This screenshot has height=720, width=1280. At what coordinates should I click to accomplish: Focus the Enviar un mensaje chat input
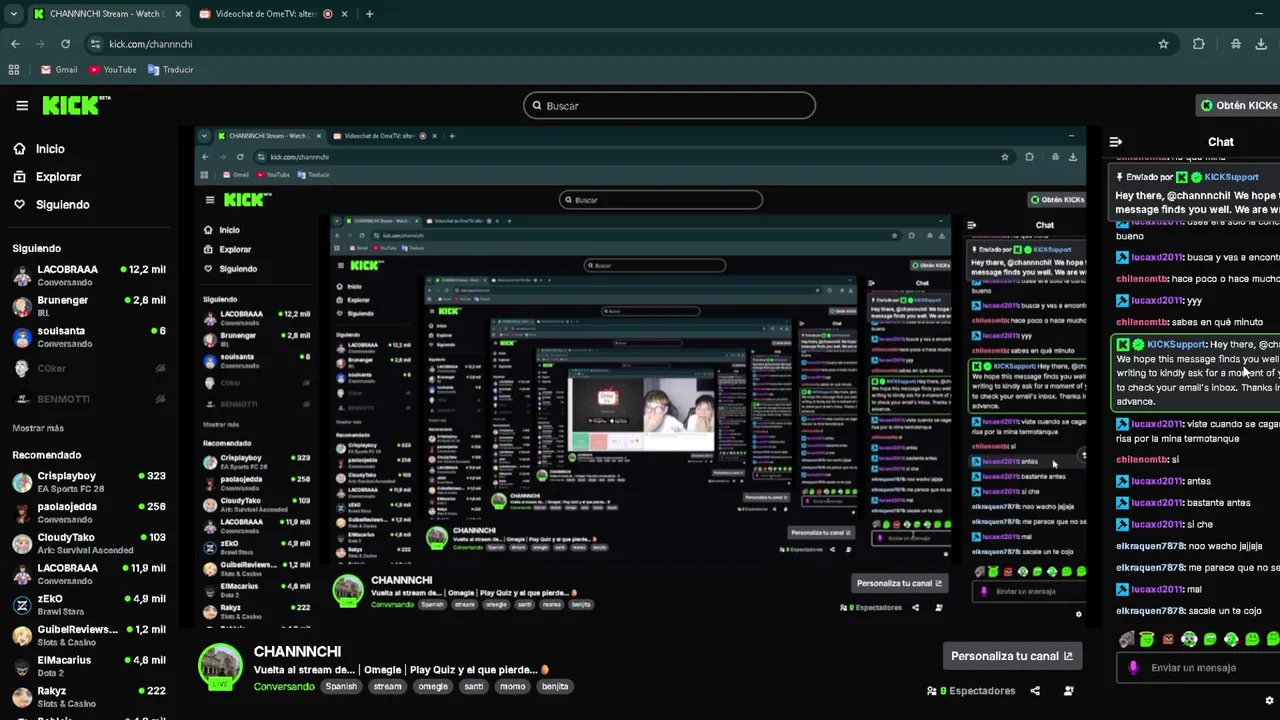[1200, 668]
